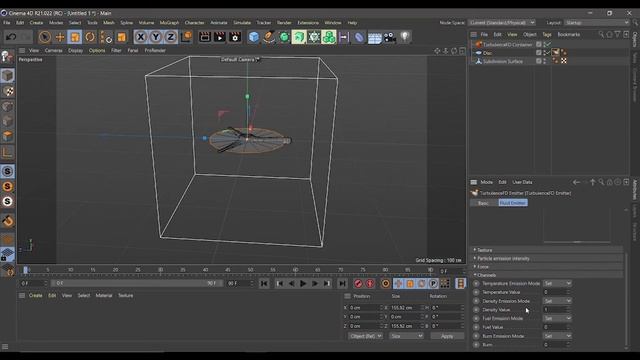Image resolution: width=640 pixels, height=360 pixels.
Task: Expand Particle emission intensity section
Action: [x=548, y=258]
